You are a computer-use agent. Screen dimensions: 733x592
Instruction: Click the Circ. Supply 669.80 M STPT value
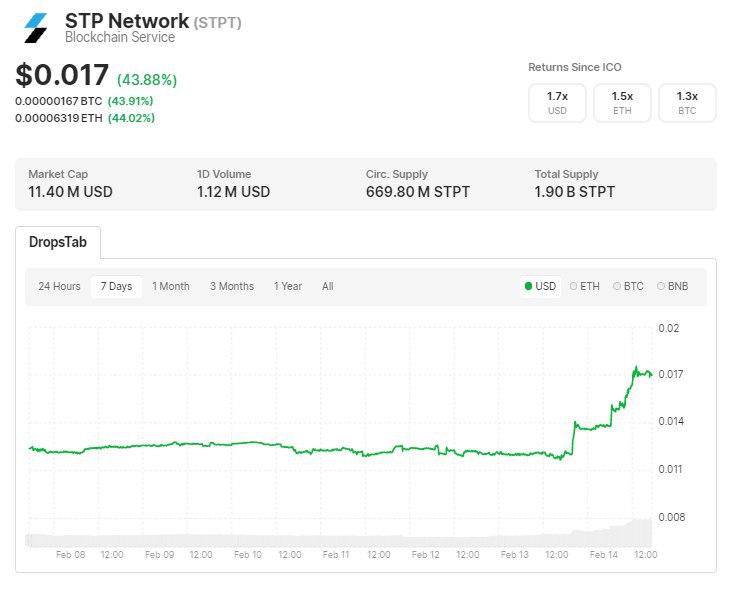pos(418,192)
